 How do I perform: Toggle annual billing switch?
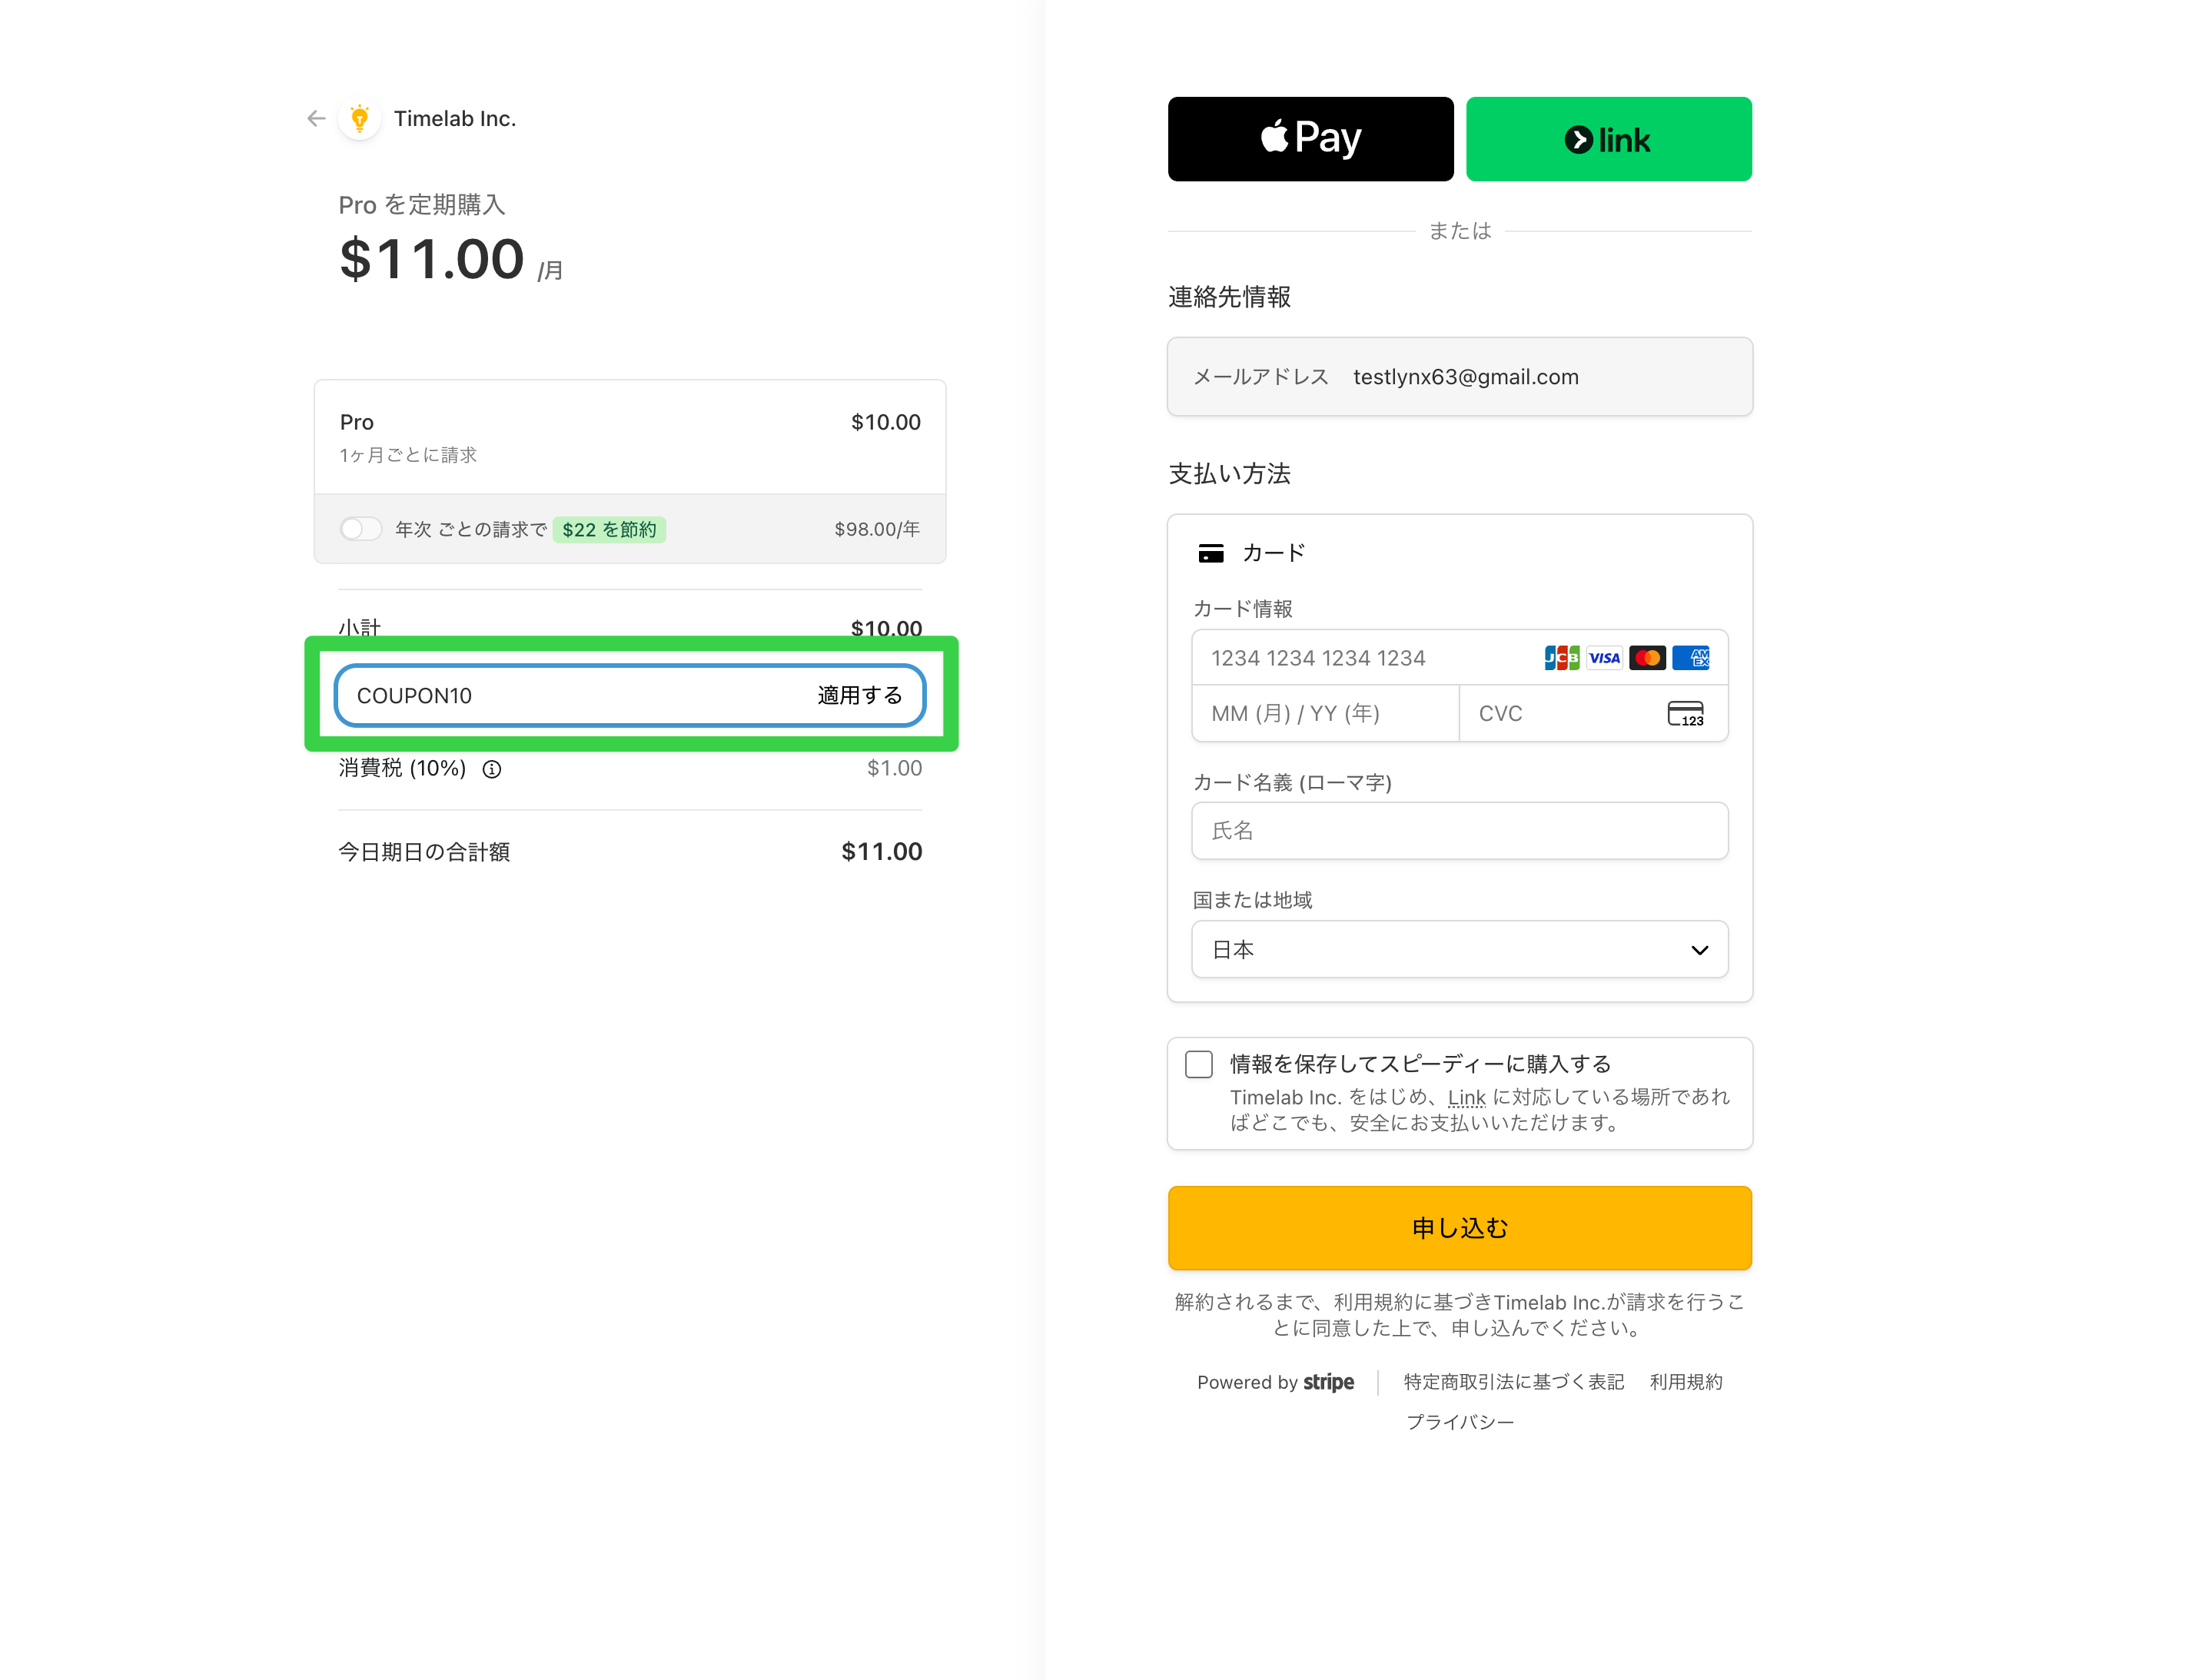tap(360, 529)
